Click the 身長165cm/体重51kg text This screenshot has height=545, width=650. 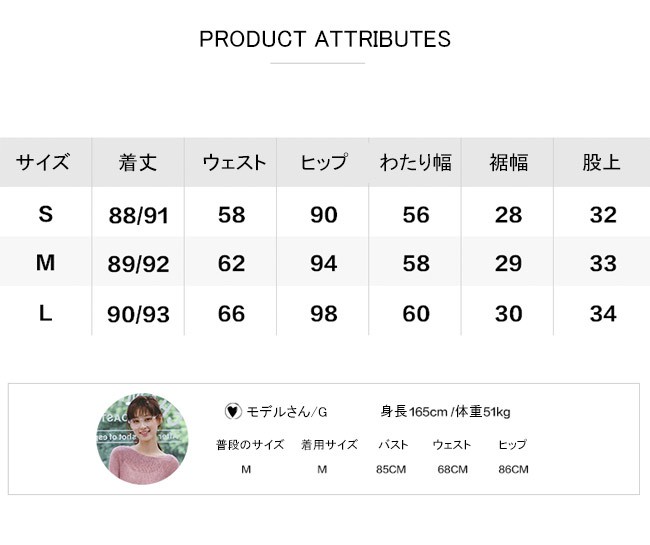click(446, 411)
